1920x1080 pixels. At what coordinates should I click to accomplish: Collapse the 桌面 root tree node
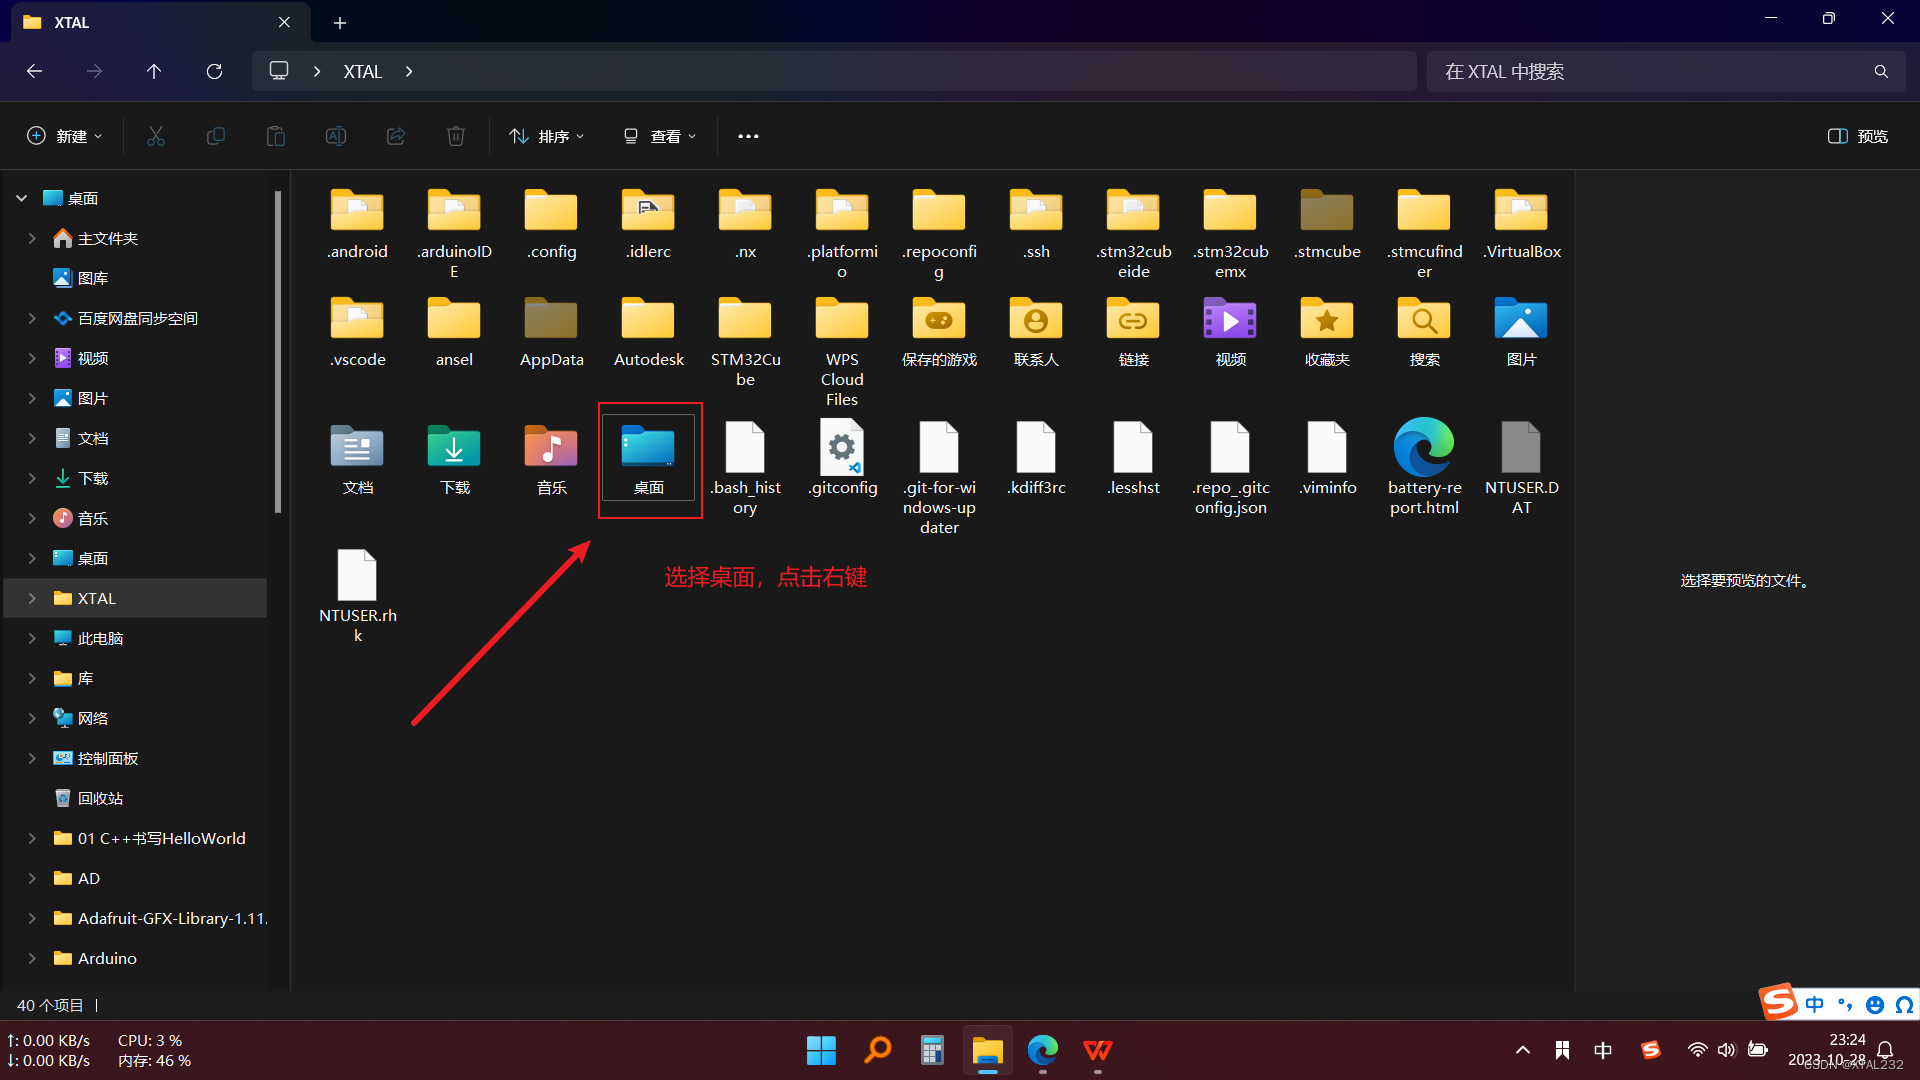(x=21, y=198)
